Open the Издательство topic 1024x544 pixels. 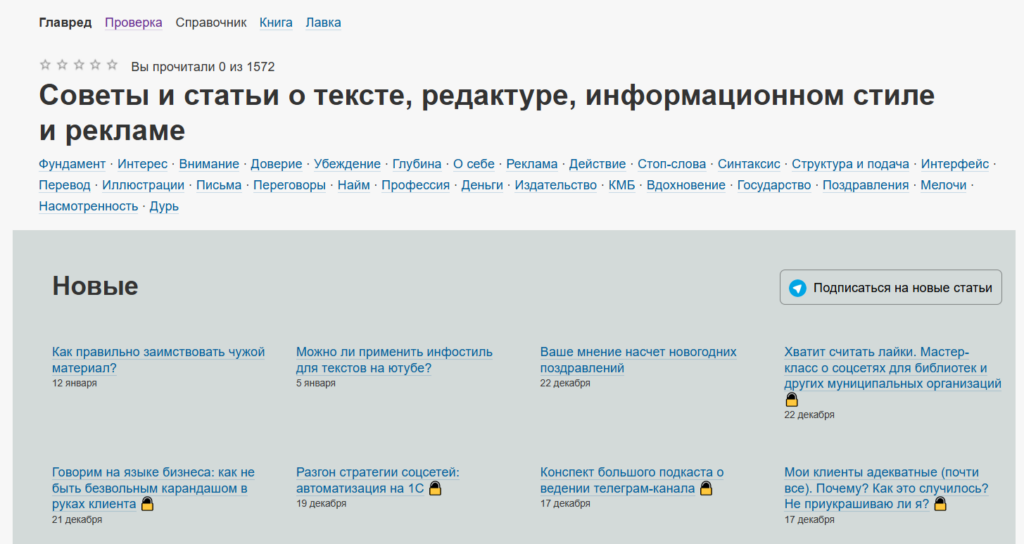[x=556, y=185]
